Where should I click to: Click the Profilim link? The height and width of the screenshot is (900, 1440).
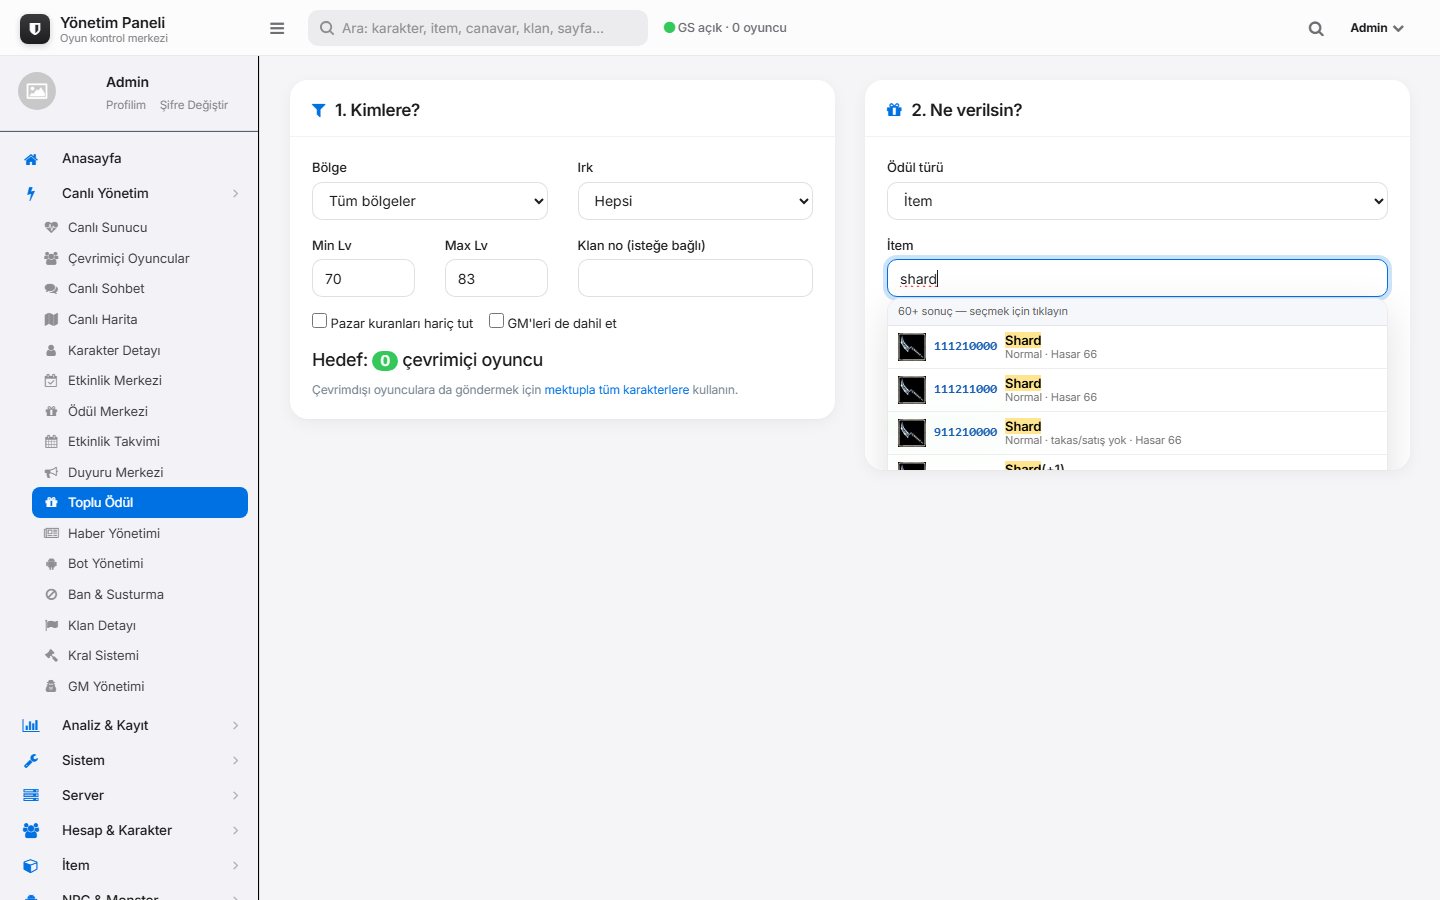click(x=126, y=105)
